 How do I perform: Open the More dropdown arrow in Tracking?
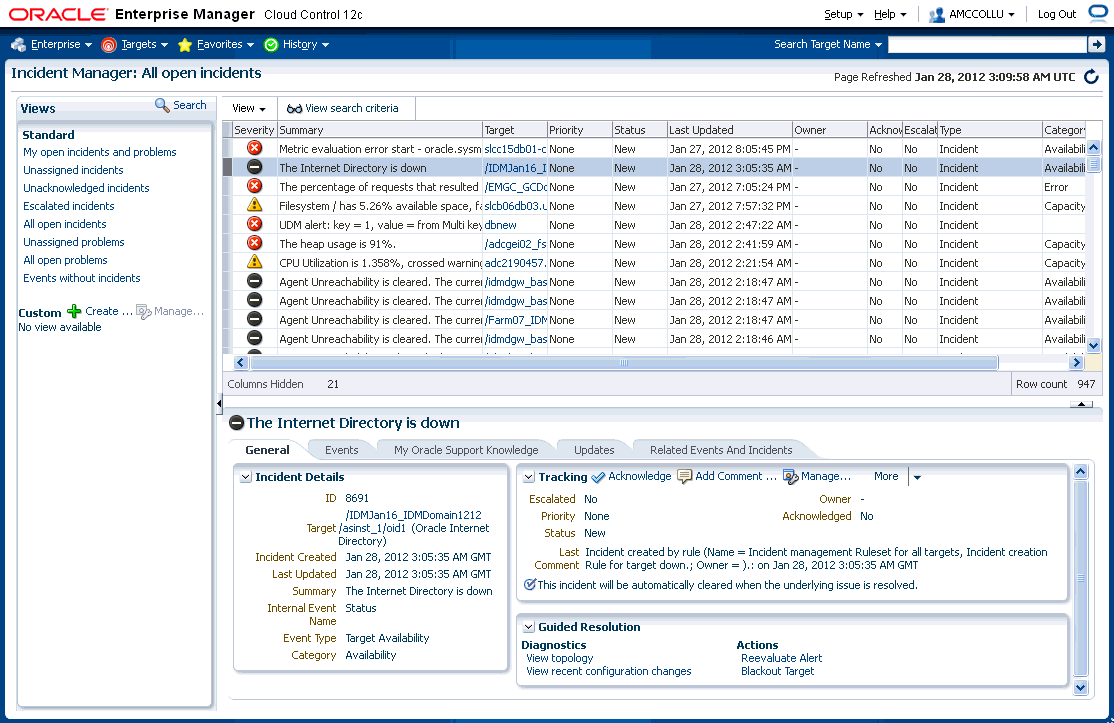(917, 477)
